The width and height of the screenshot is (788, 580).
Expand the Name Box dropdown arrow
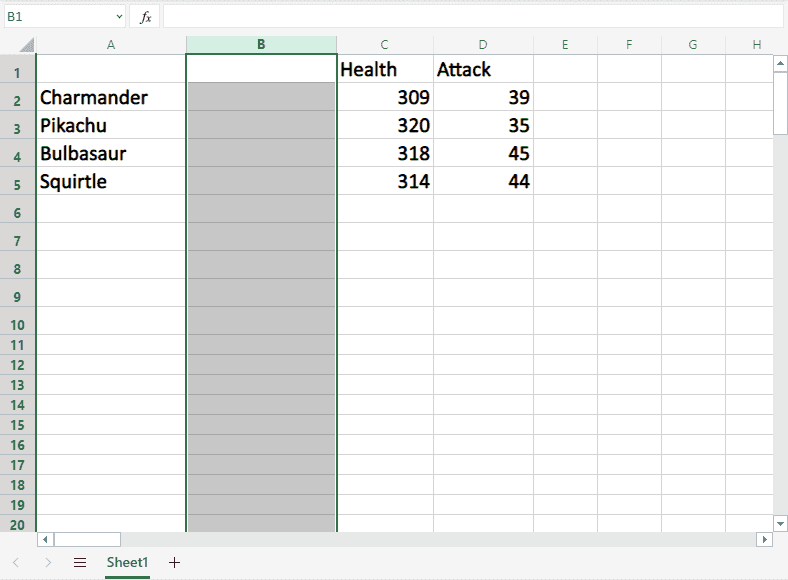118,17
